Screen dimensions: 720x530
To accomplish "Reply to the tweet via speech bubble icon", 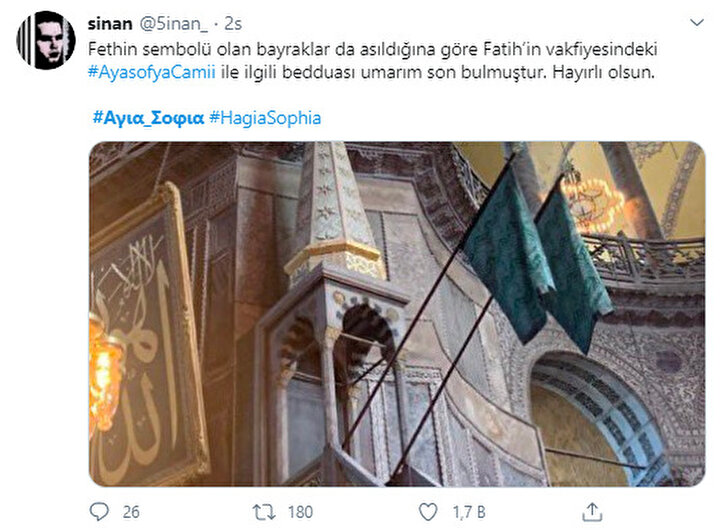I will tap(99, 512).
